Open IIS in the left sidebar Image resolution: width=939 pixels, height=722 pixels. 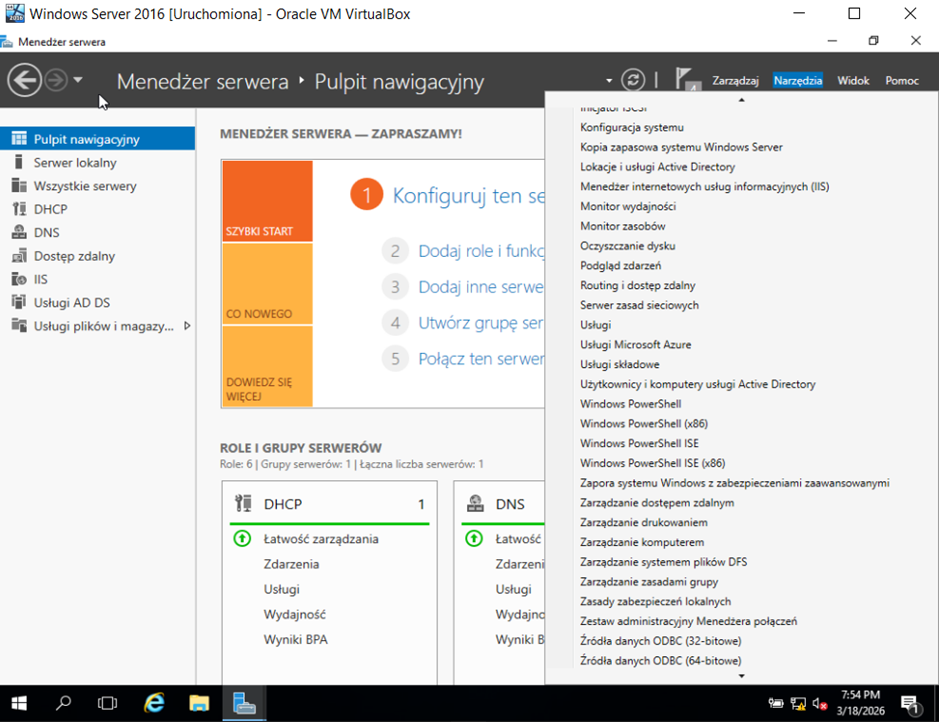40,279
